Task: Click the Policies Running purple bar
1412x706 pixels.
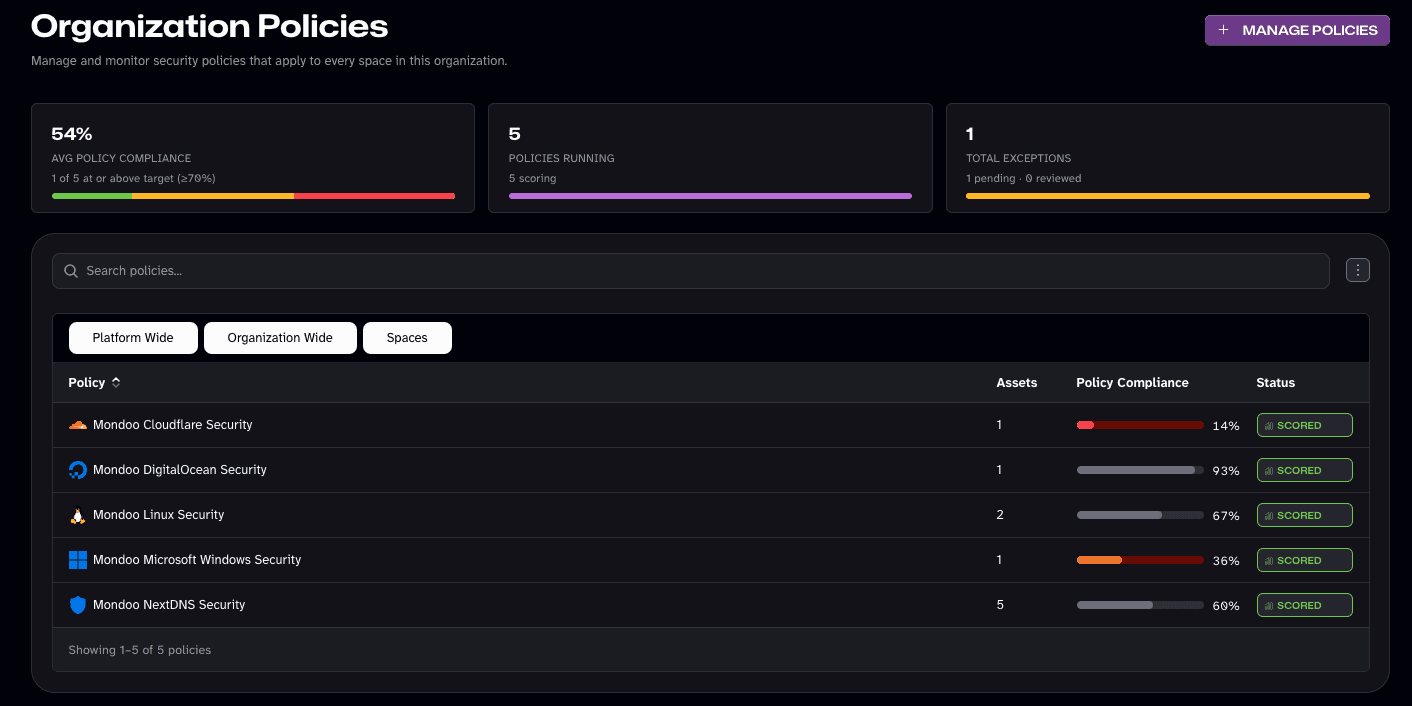Action: pyautogui.click(x=710, y=196)
